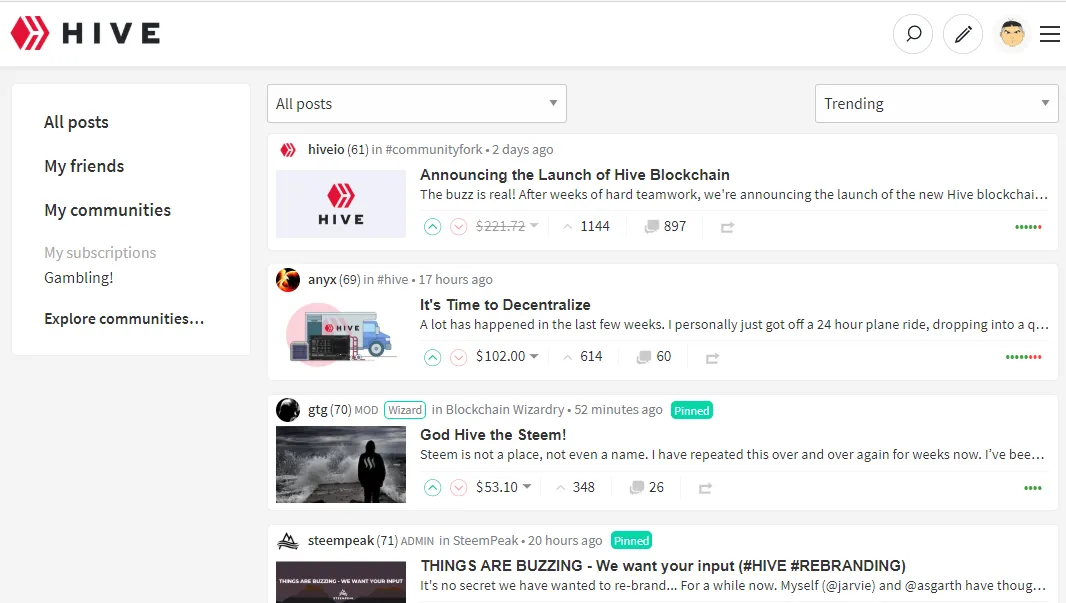Select All posts in sidebar
Image resolution: width=1066 pixels, height=603 pixels.
click(x=76, y=122)
